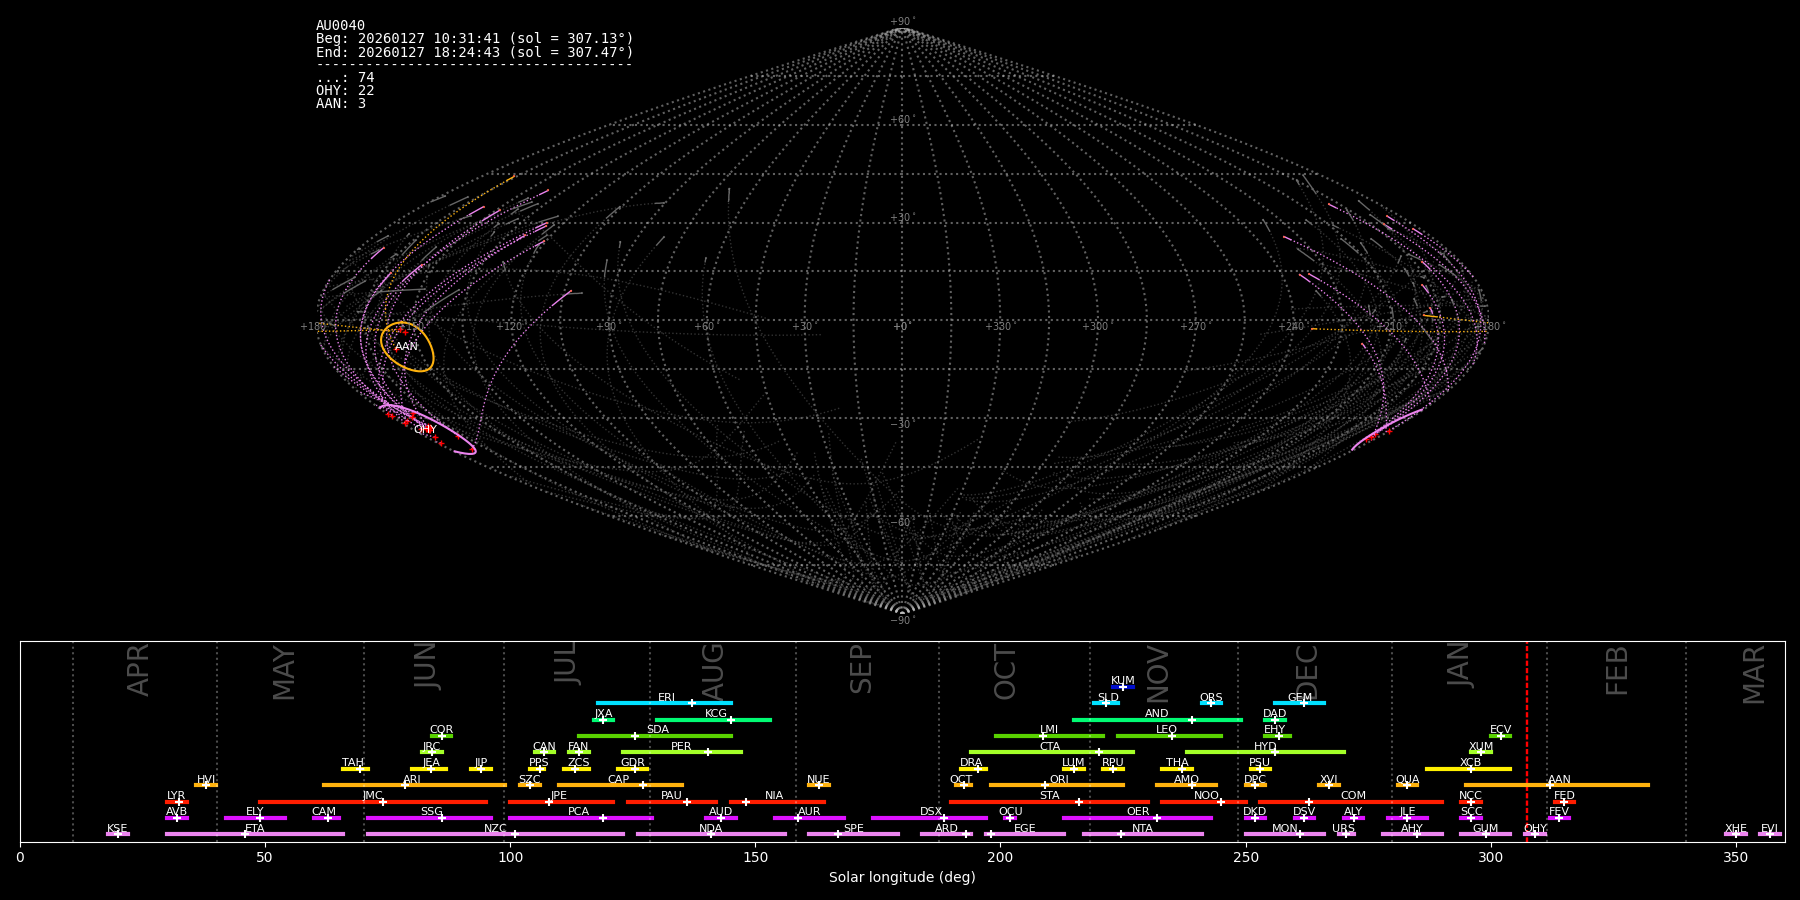Select the NTA shower label
This screenshot has height=900, width=1800.
[x=1142, y=829]
